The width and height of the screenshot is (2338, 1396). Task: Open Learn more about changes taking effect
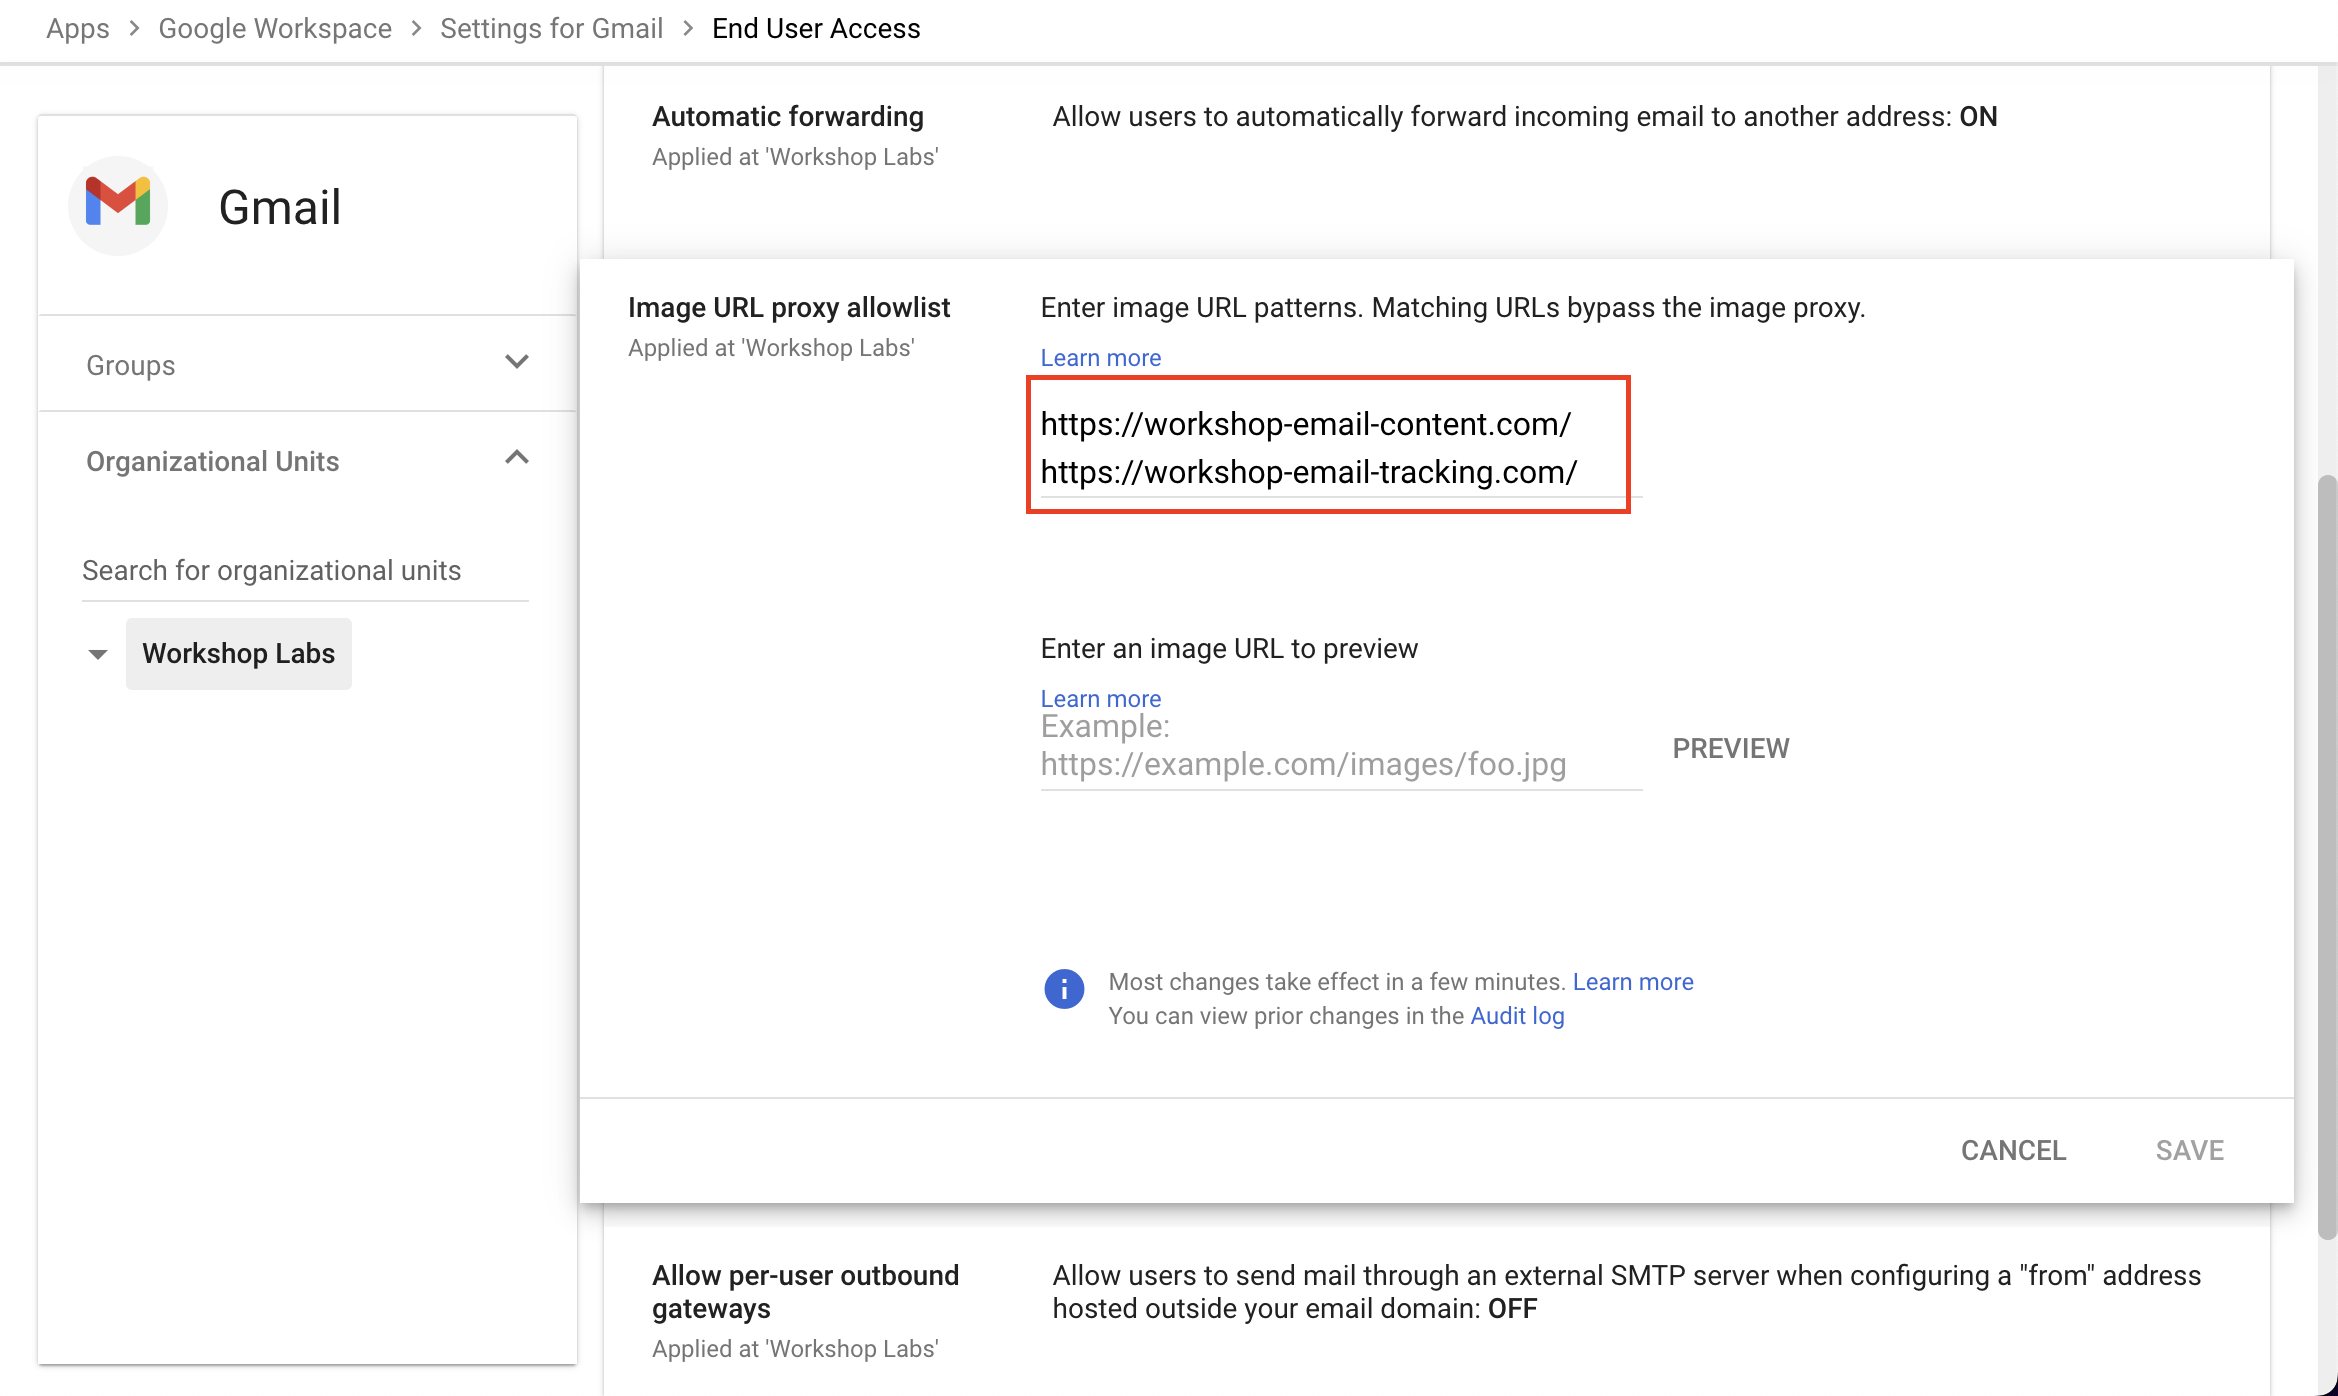(1633, 982)
